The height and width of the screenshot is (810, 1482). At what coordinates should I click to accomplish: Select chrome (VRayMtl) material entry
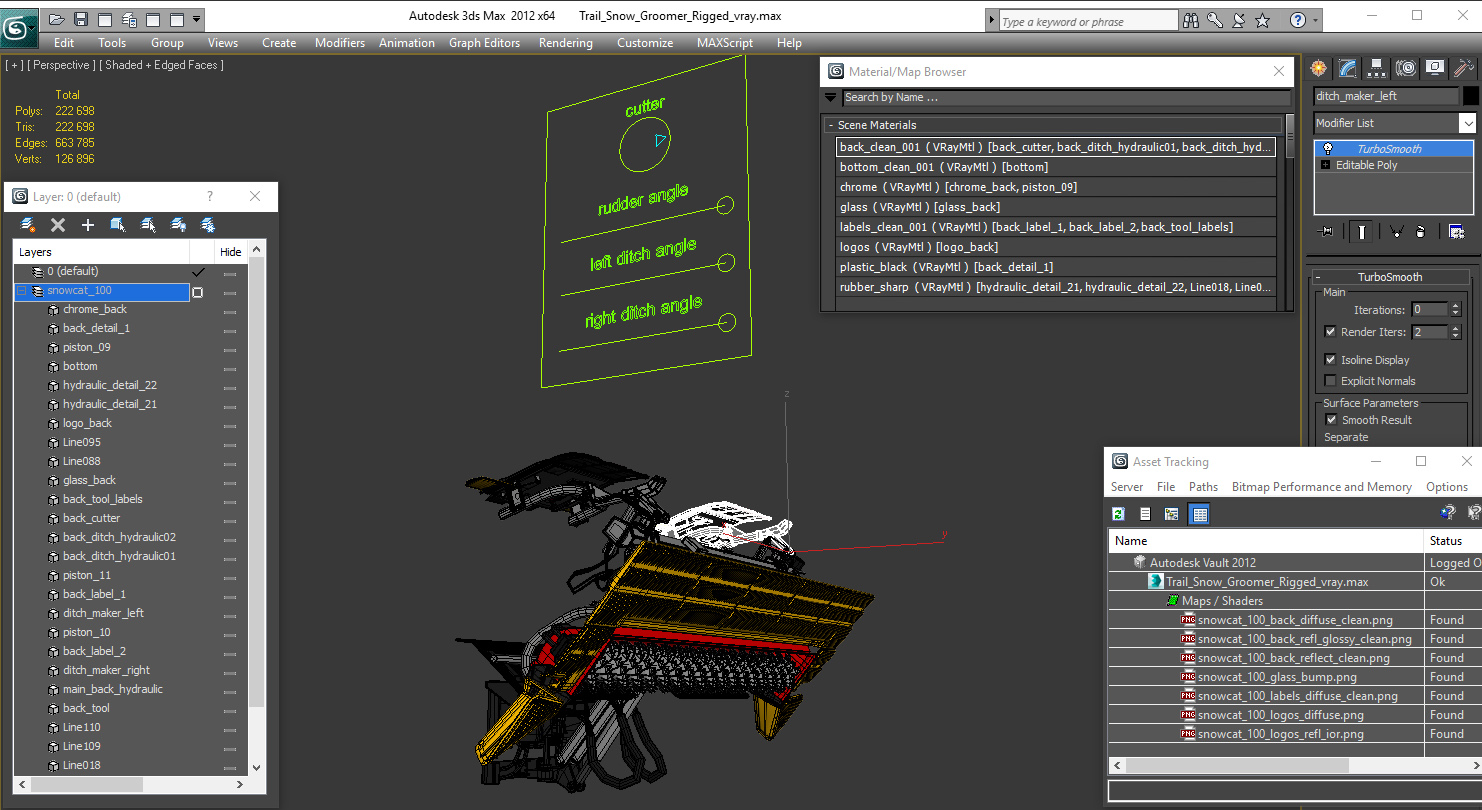1057,187
